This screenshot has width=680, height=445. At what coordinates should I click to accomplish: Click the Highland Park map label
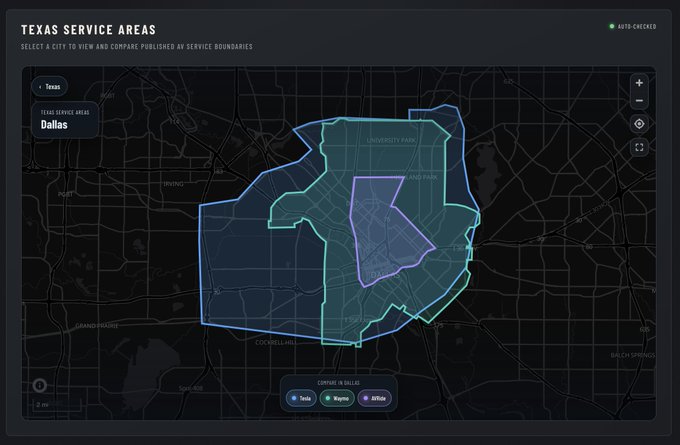click(x=415, y=177)
